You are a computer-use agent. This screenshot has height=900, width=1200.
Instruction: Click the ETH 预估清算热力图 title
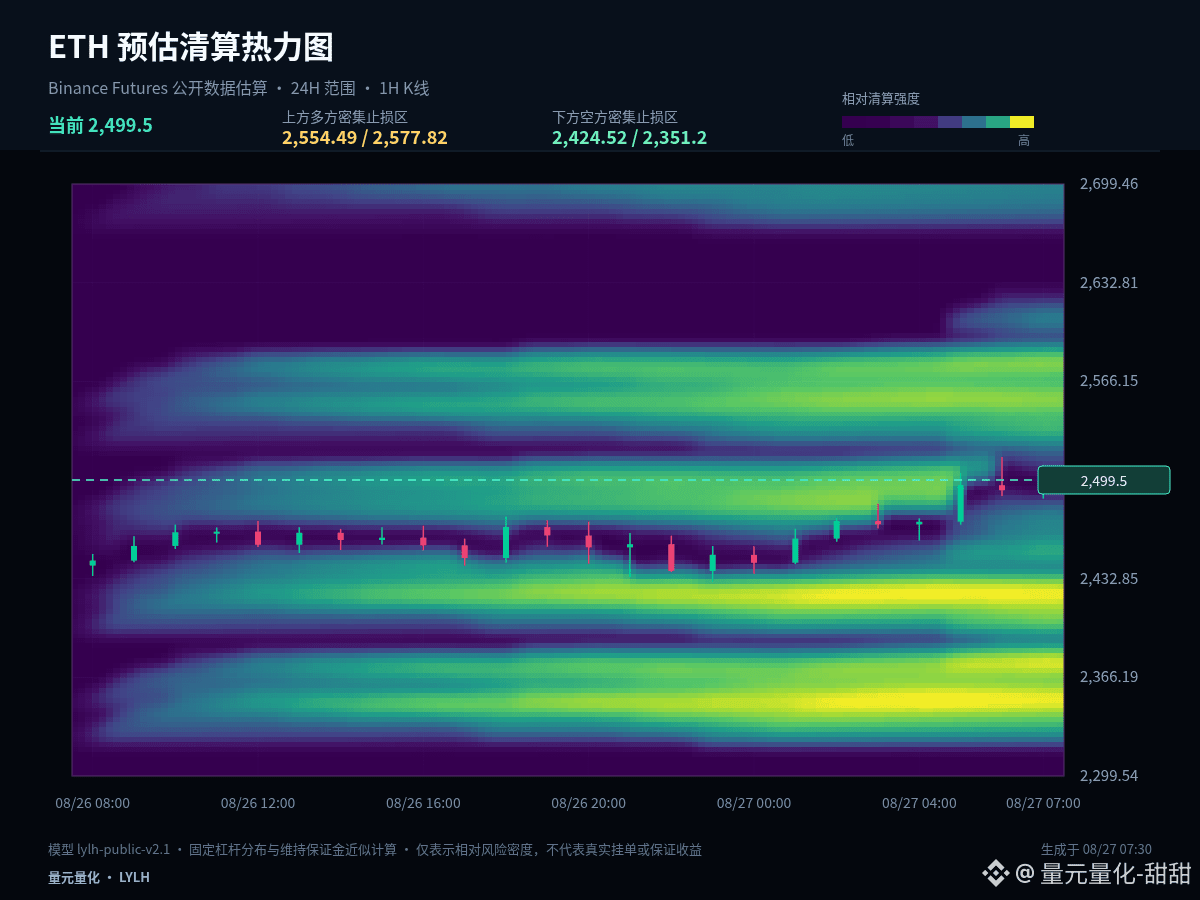191,47
